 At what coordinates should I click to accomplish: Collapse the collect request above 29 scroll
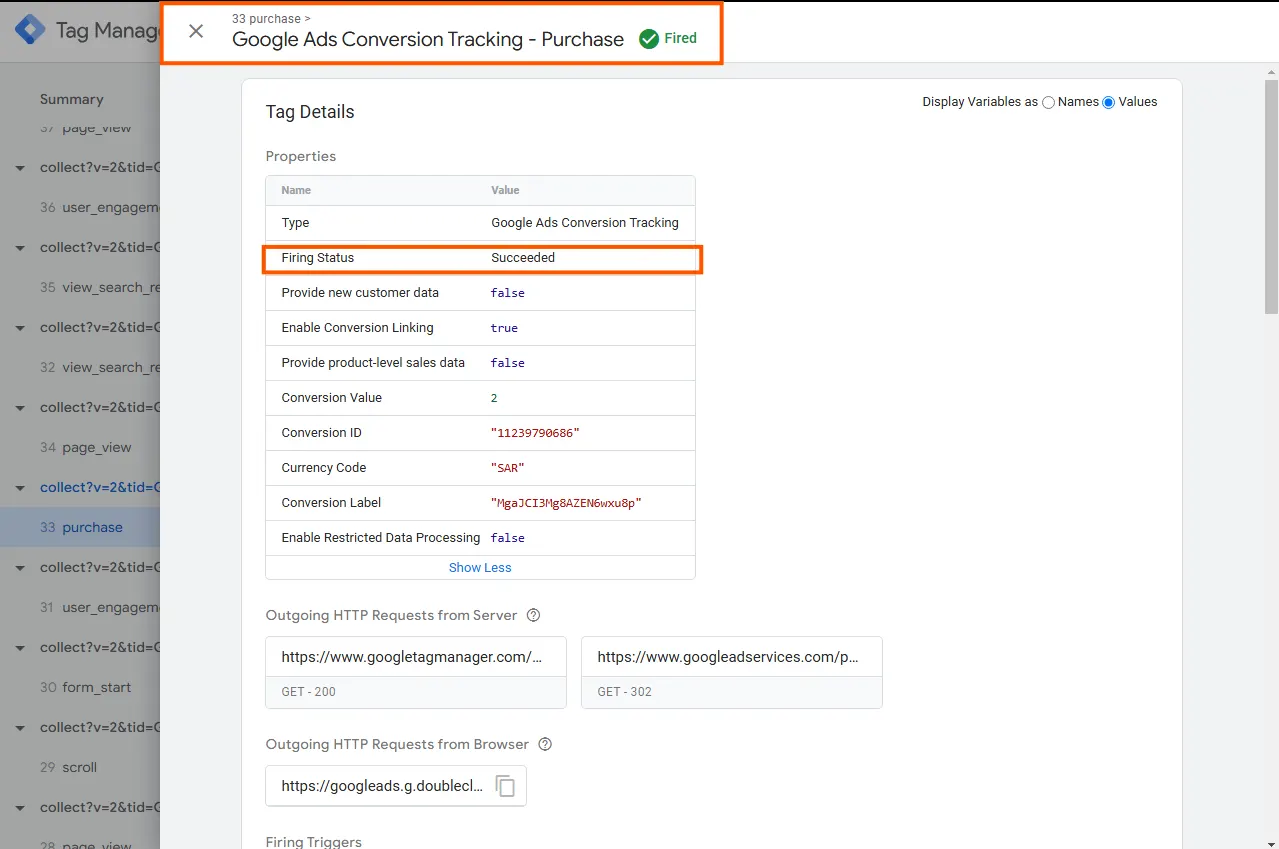click(x=20, y=728)
